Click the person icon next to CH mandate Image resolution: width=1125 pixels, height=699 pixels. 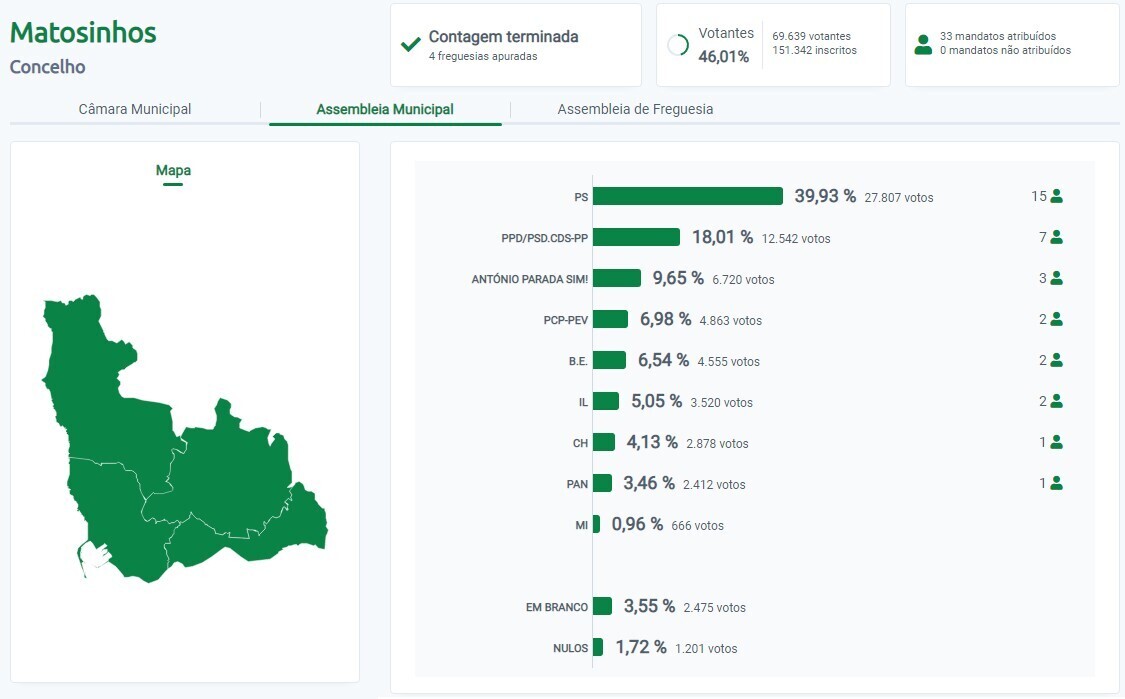pos(1056,442)
